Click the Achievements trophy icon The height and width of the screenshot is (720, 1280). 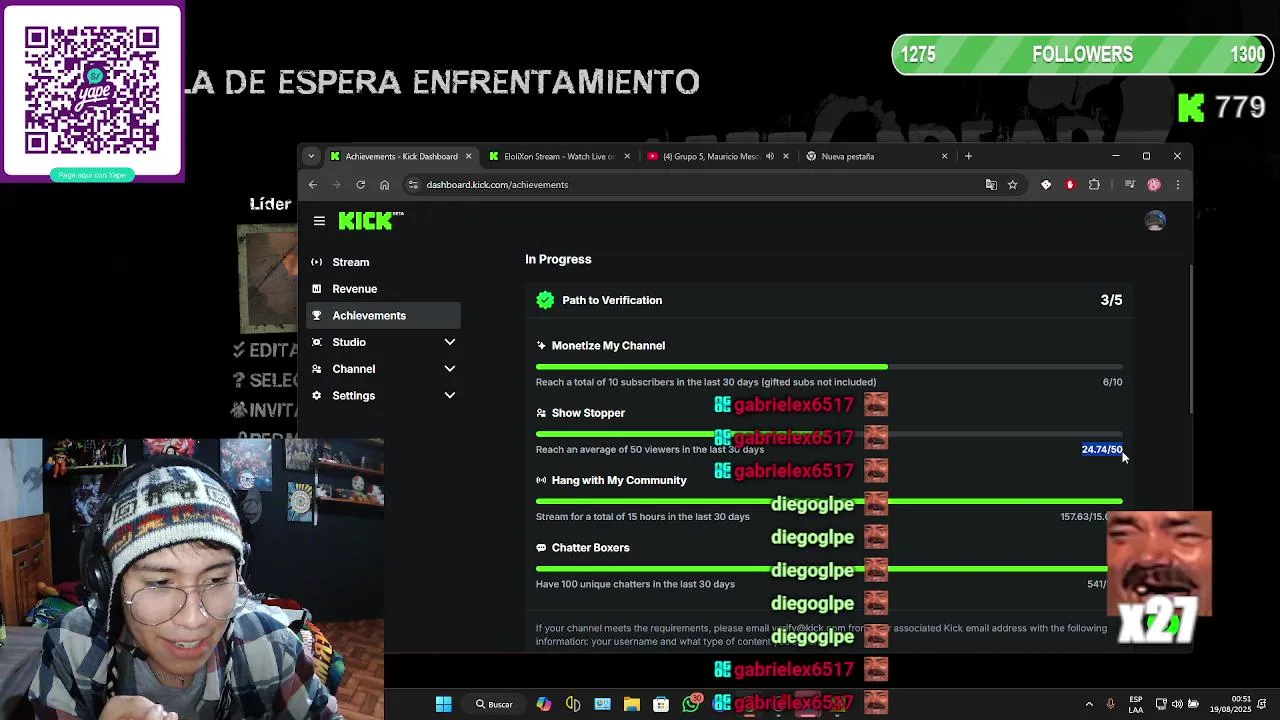tap(317, 315)
